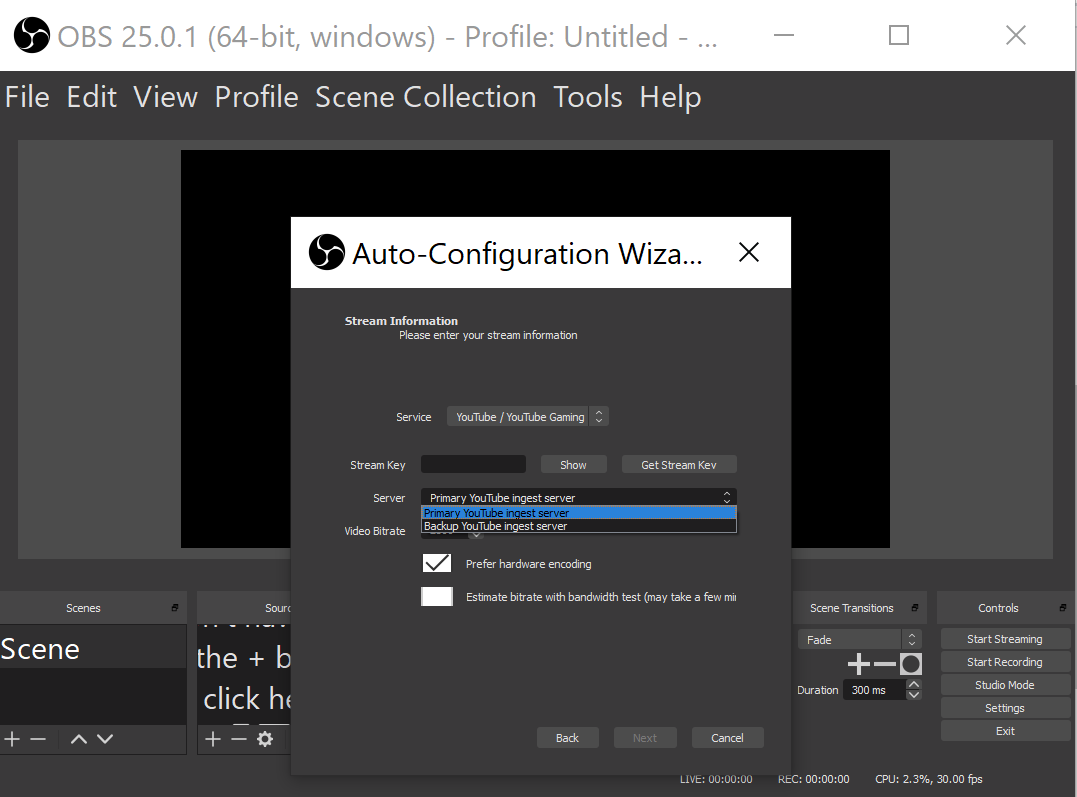Image resolution: width=1077 pixels, height=797 pixels.
Task: Undock the Controls panel icon
Action: pyautogui.click(x=1063, y=607)
